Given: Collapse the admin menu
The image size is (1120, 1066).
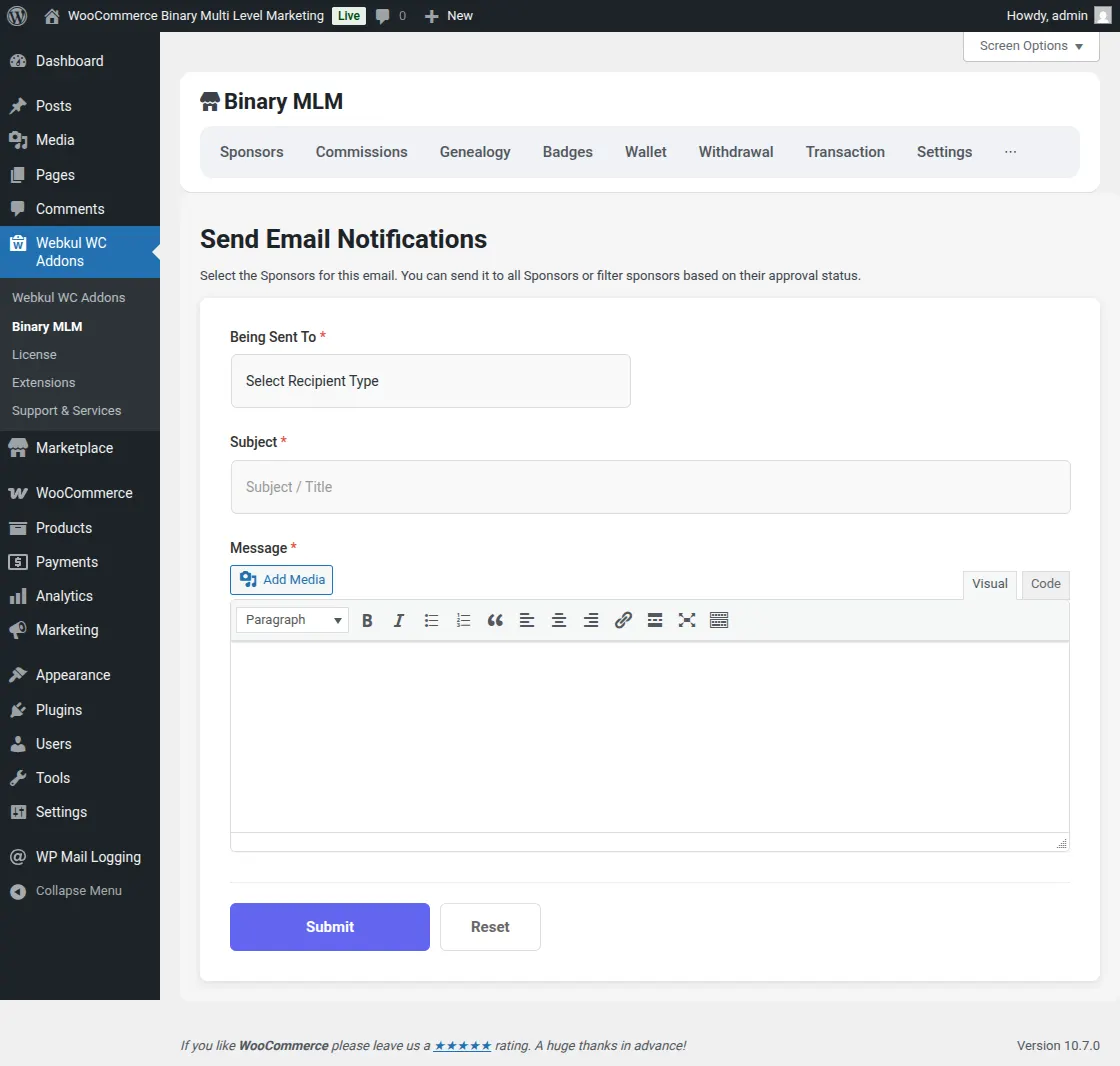Looking at the screenshot, I should tap(67, 891).
